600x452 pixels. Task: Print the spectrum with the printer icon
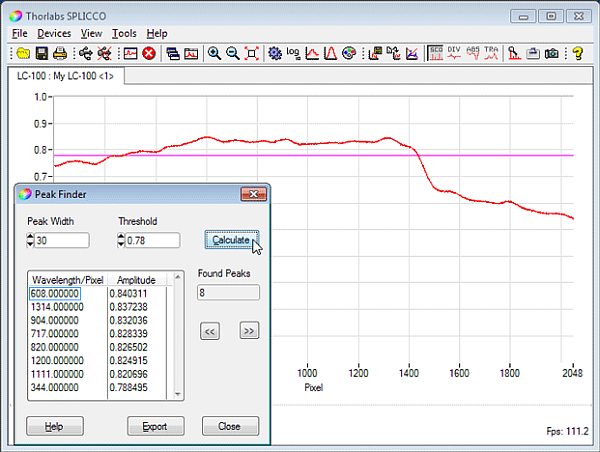click(x=60, y=53)
